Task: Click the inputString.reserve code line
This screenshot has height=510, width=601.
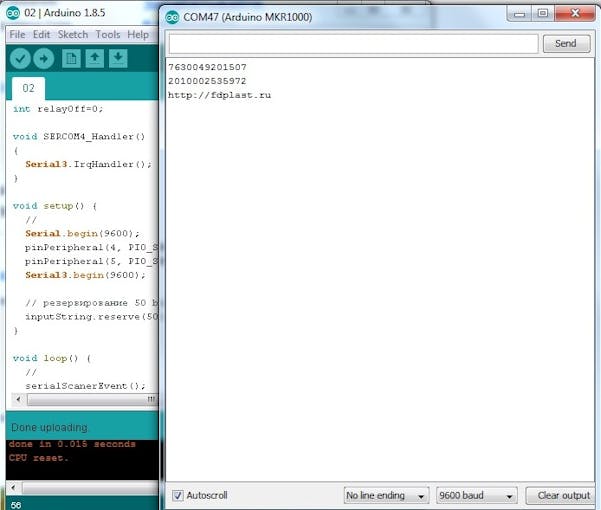Action: click(92, 316)
